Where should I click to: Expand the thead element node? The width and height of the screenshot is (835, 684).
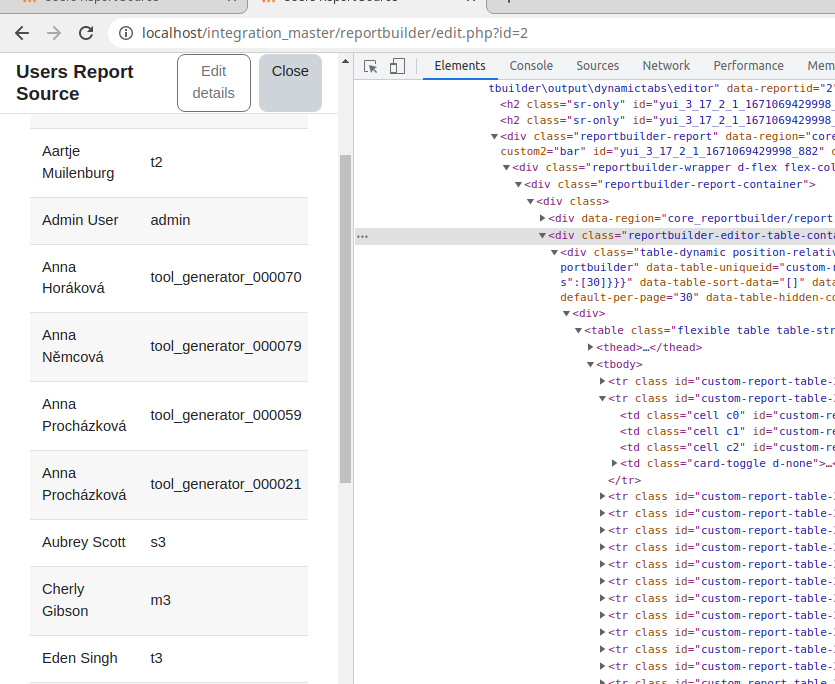(x=590, y=347)
